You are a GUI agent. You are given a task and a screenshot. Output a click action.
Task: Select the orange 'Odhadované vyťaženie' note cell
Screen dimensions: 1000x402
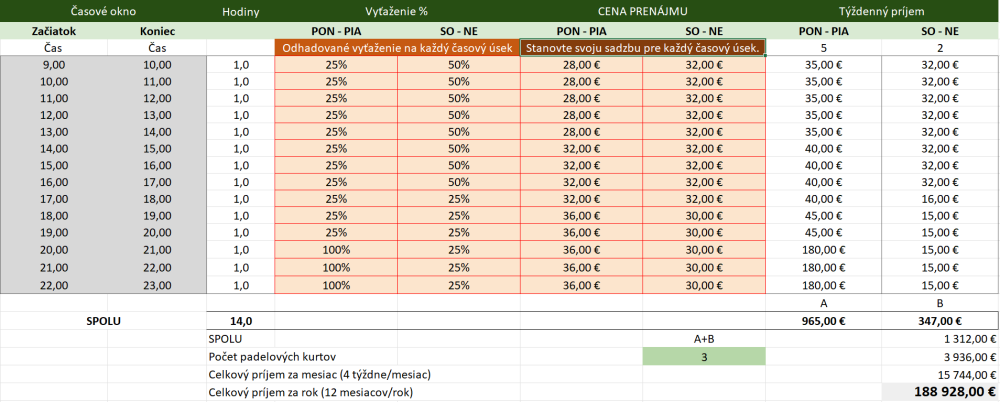pyautogui.click(x=397, y=48)
